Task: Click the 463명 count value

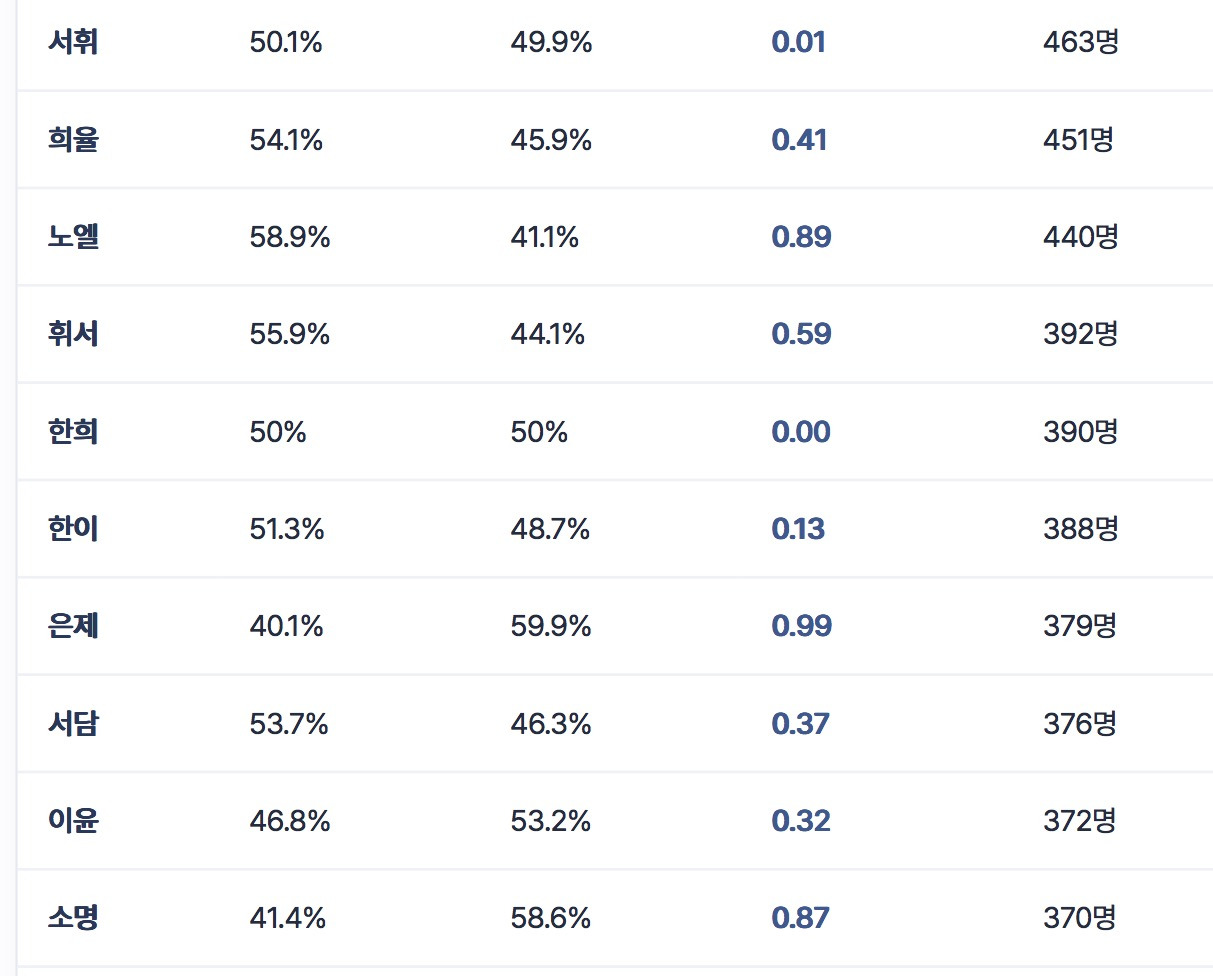Action: tap(1080, 43)
